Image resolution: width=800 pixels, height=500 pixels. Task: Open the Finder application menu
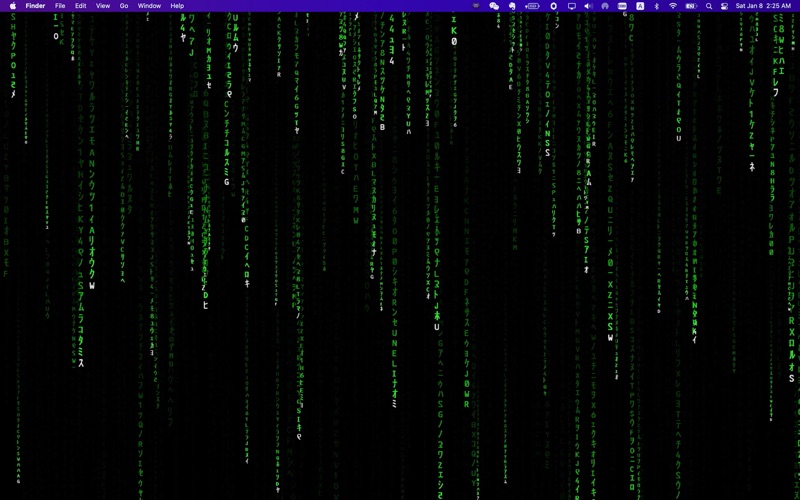pyautogui.click(x=35, y=6)
